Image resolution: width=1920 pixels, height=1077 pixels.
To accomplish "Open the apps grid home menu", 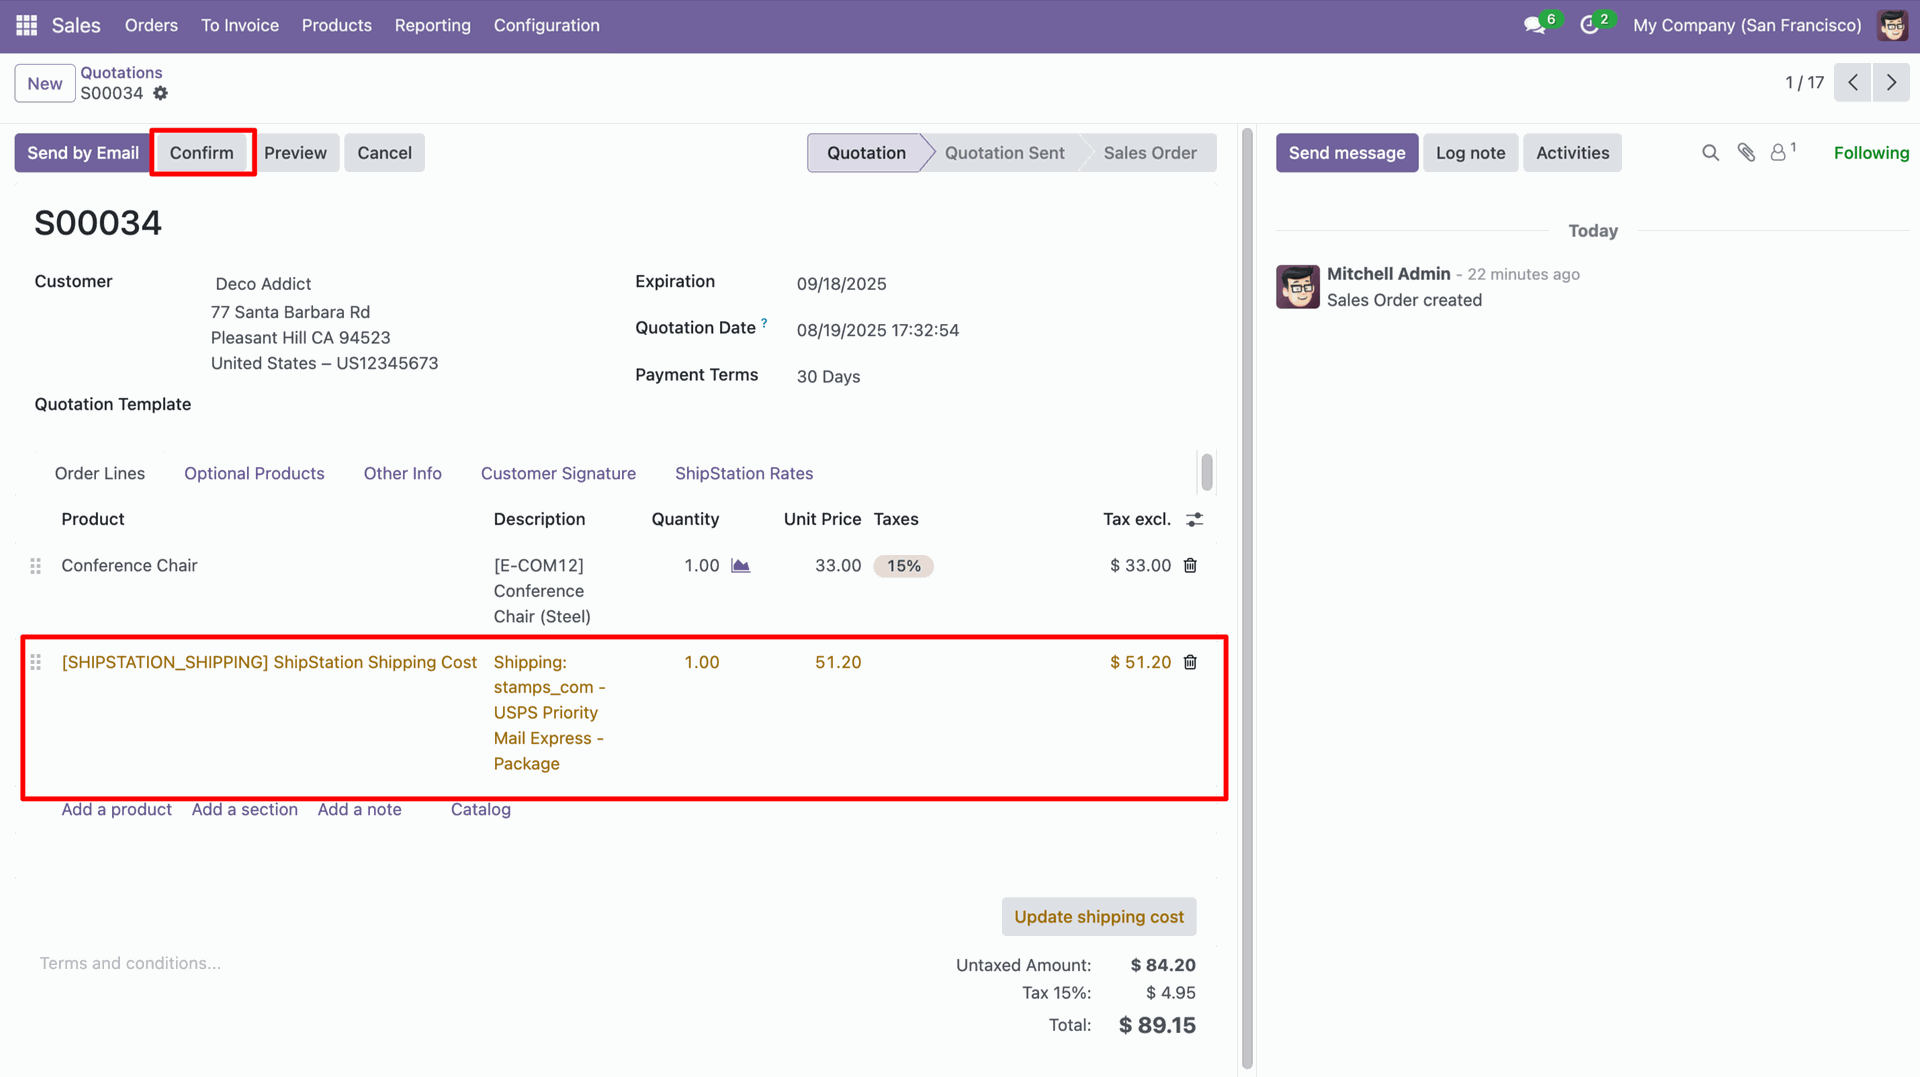I will tap(26, 25).
